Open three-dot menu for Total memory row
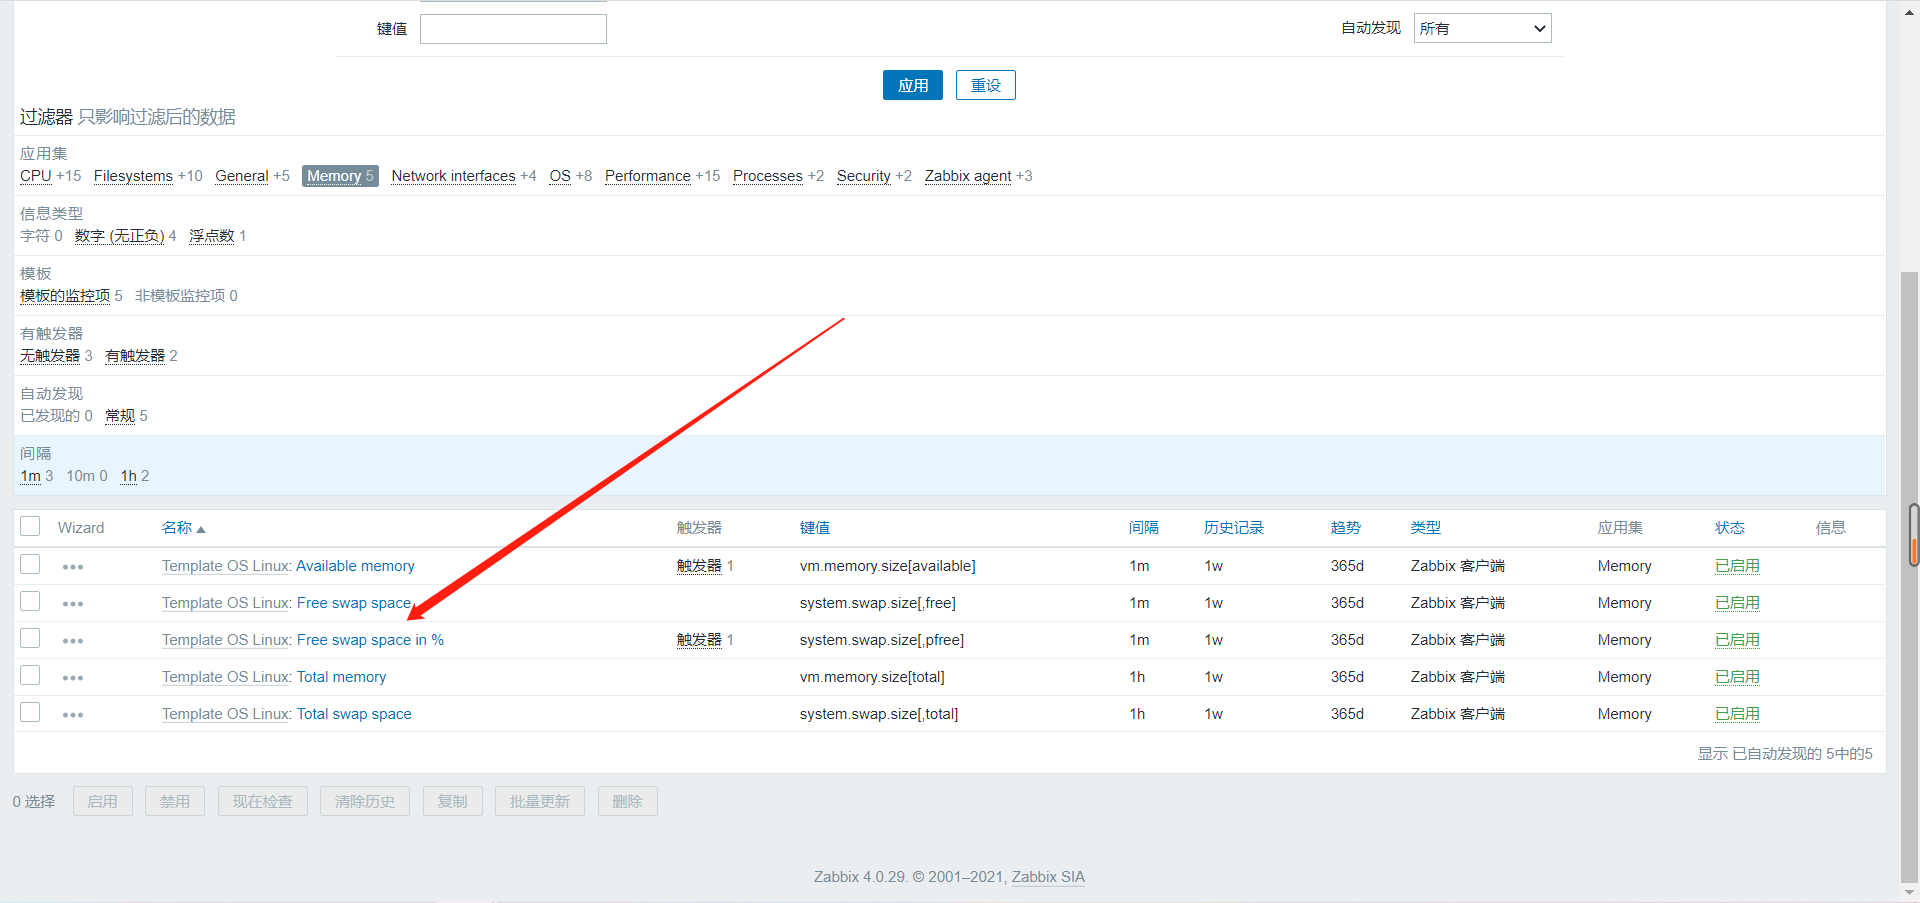Screen dimensions: 1920x903 tap(73, 678)
